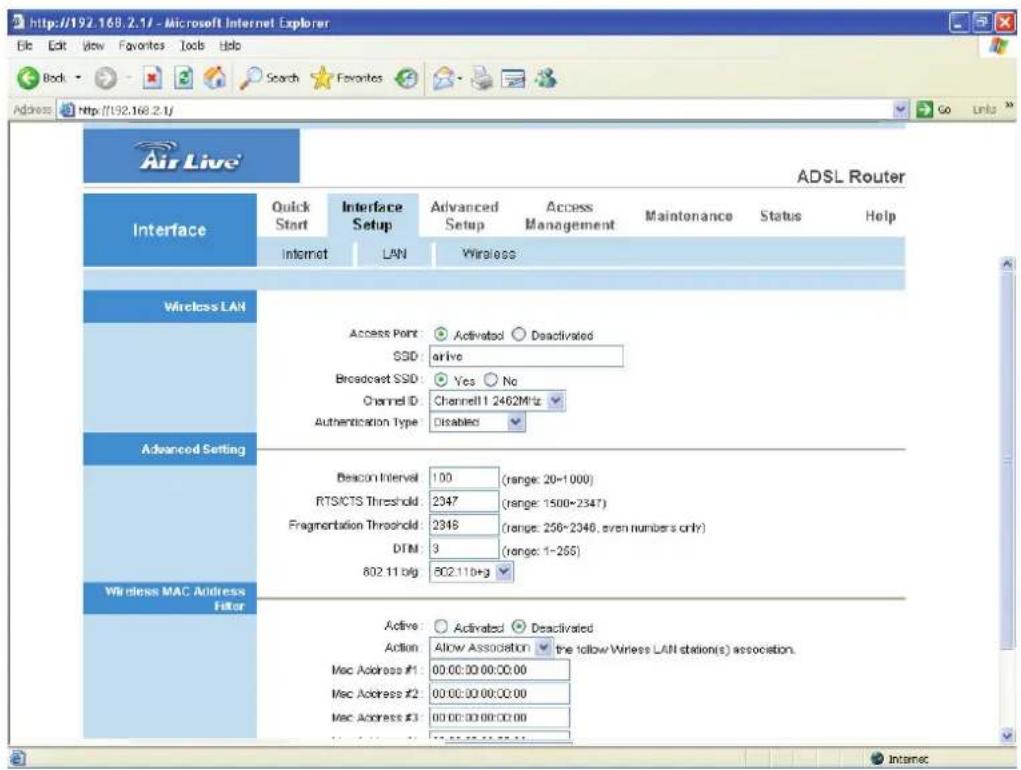The width and height of the screenshot is (1021, 770).
Task: Click the Links toolbar label
Action: [984, 109]
